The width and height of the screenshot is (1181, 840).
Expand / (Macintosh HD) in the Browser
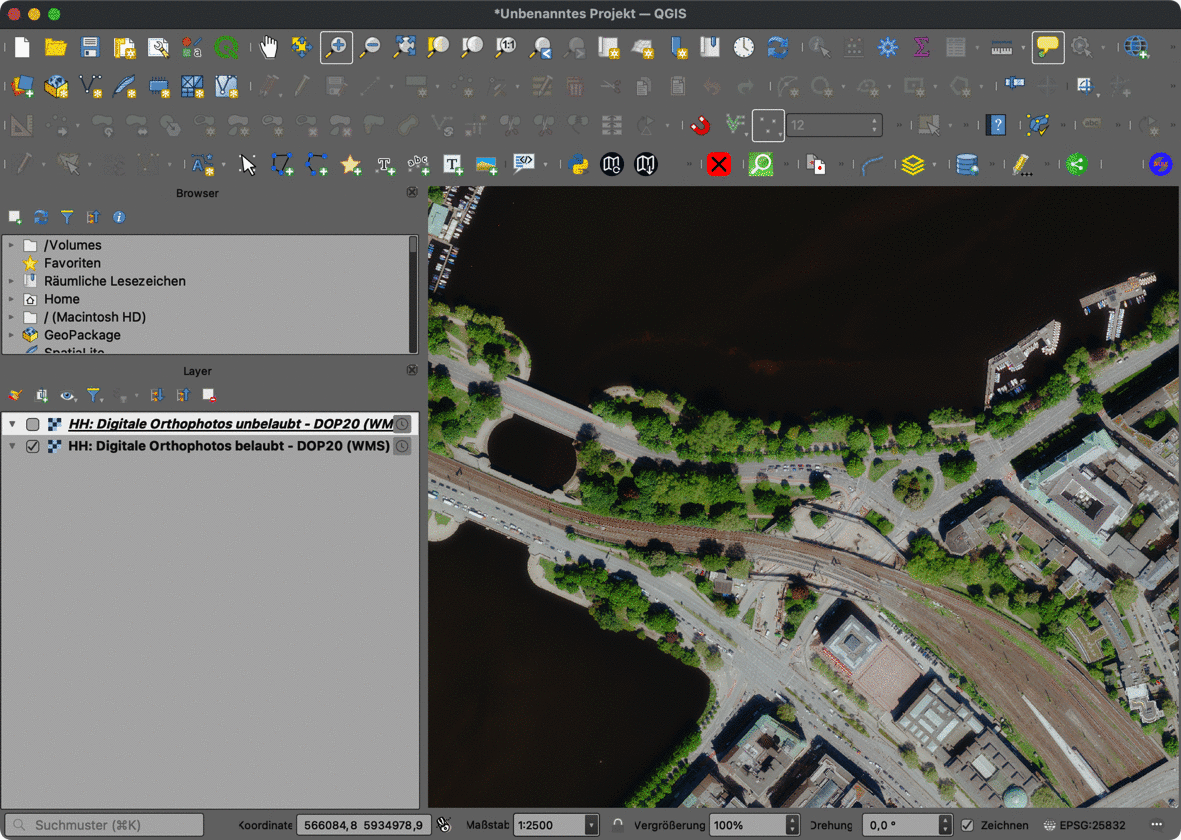(x=11, y=317)
